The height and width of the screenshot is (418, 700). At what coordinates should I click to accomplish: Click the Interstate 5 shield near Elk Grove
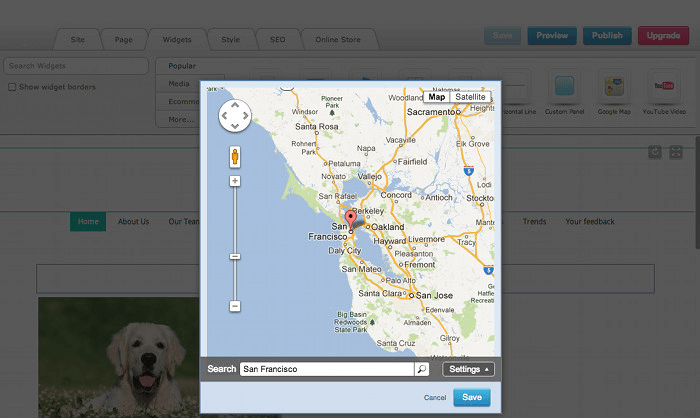point(468,171)
